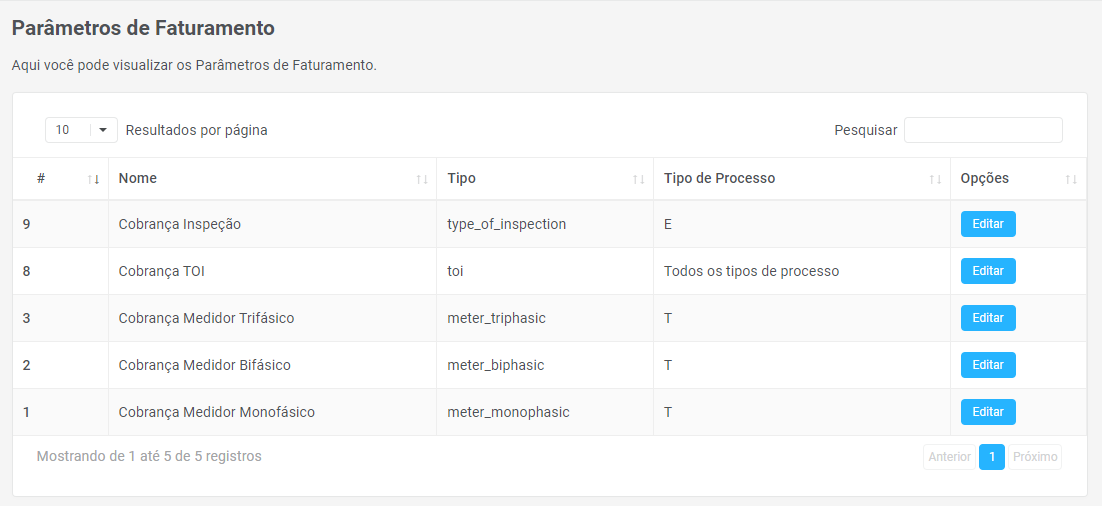Click sort arrows icon in # column
This screenshot has width=1102, height=506.
pyautogui.click(x=93, y=179)
